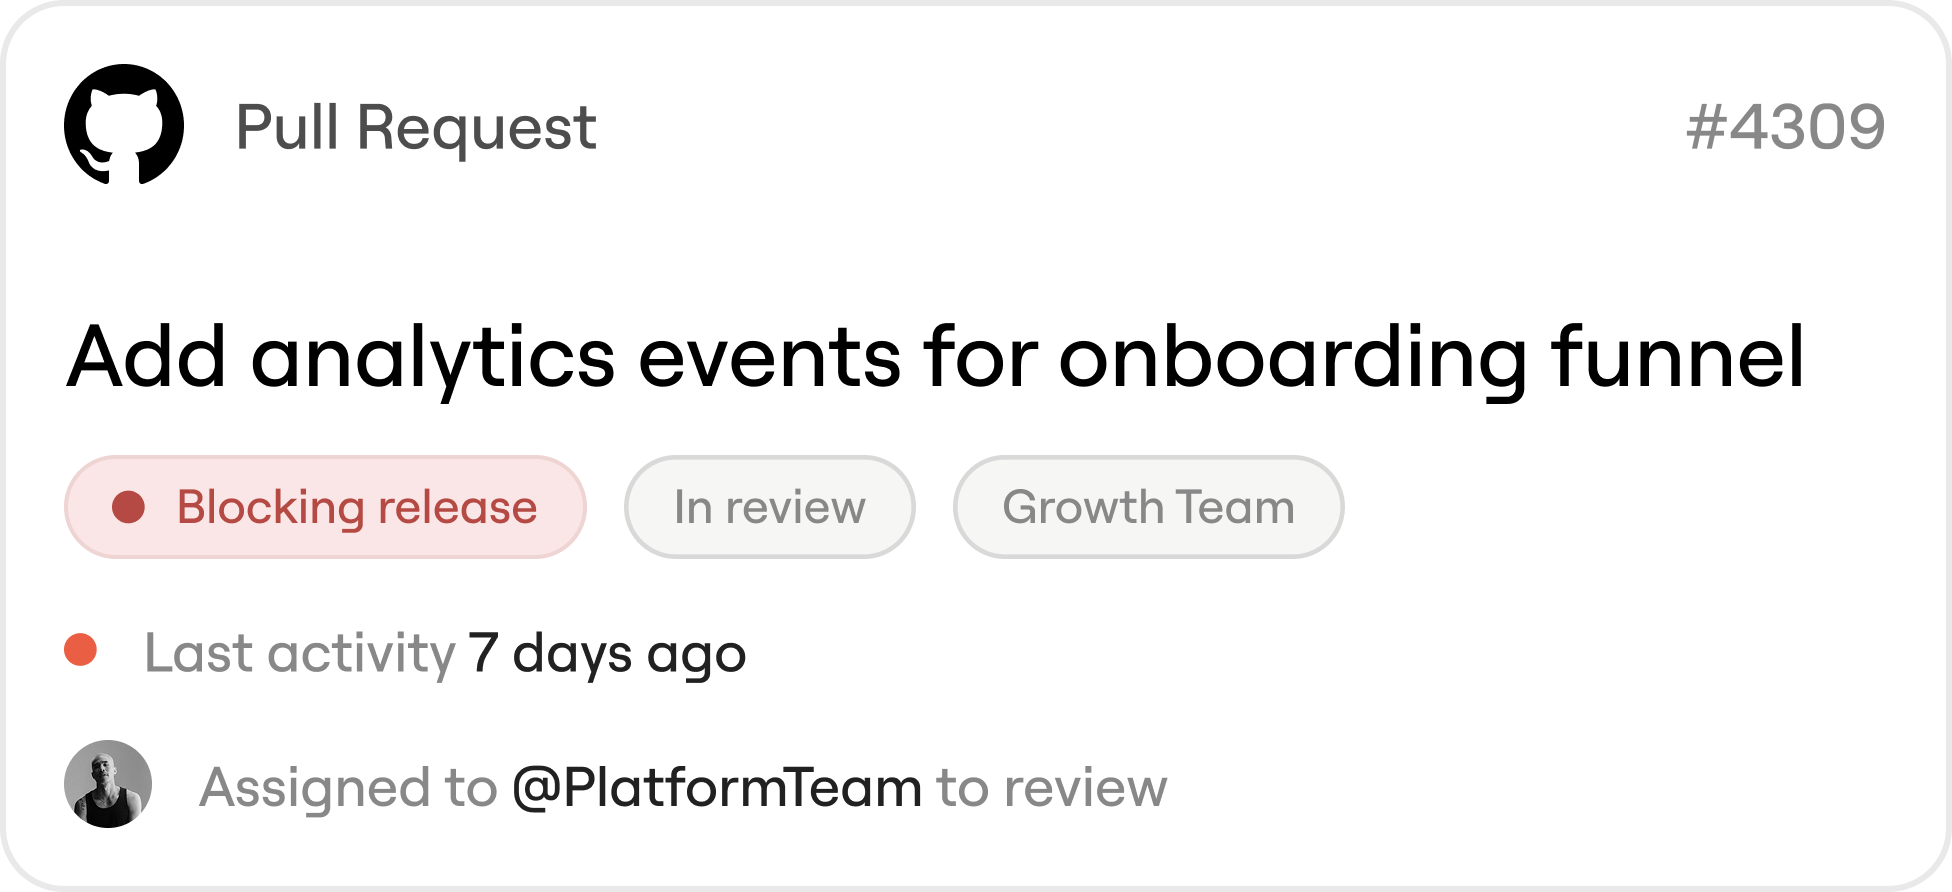The width and height of the screenshot is (1952, 892).
Task: Open pull request number #4309
Action: (x=1786, y=128)
